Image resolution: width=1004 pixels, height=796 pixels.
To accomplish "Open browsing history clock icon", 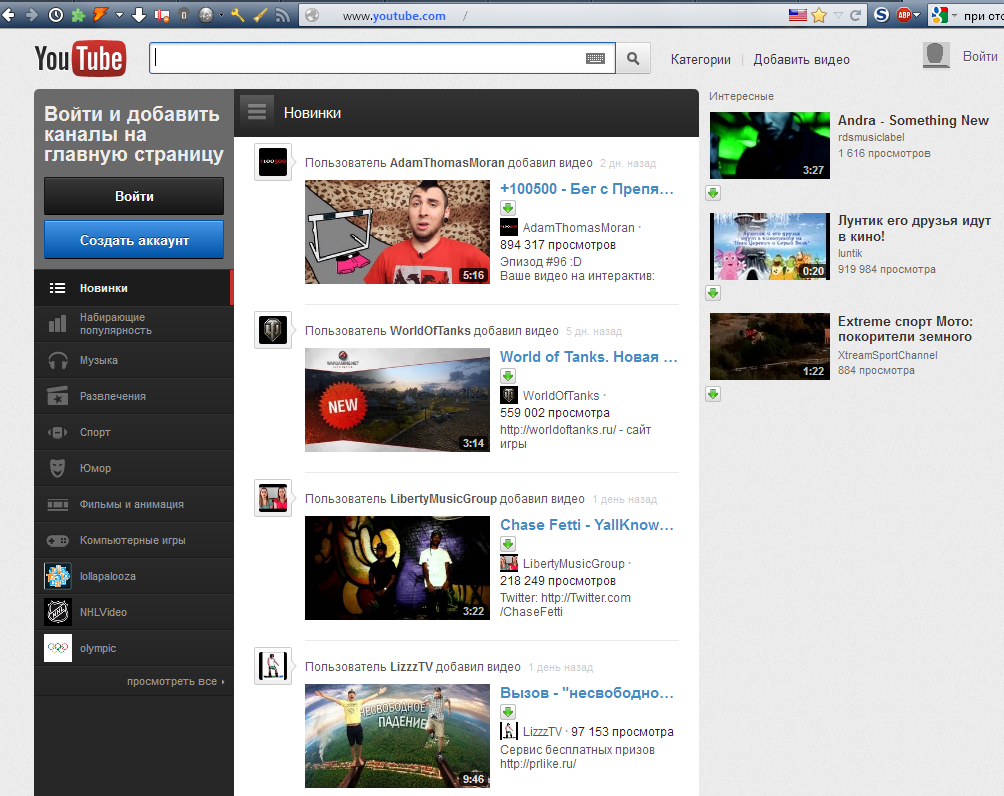I will point(56,15).
